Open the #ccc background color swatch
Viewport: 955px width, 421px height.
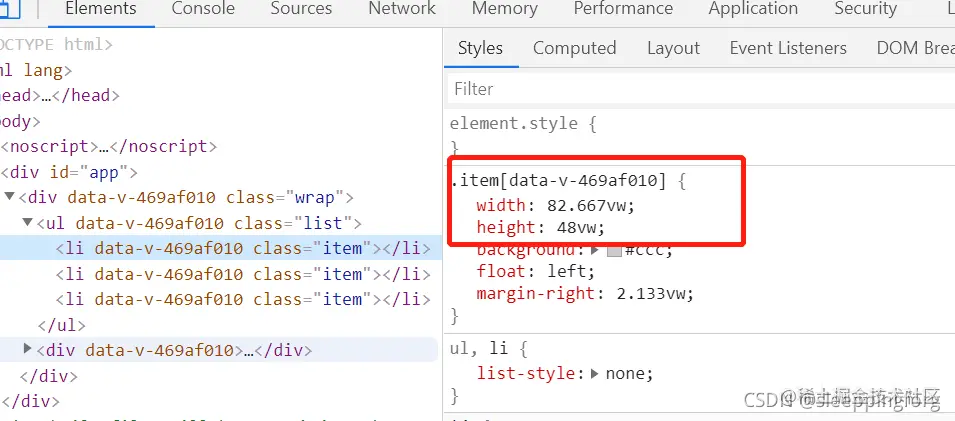[615, 250]
